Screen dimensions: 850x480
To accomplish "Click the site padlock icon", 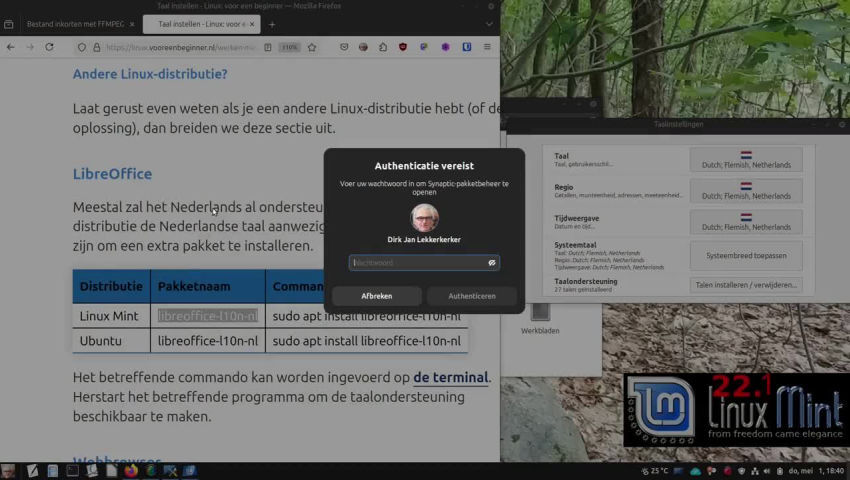I will (x=96, y=47).
